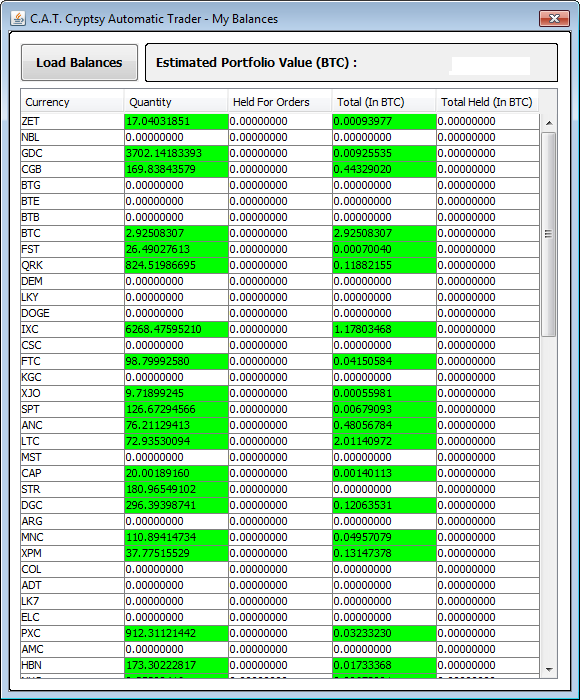Close the My Balances window
This screenshot has width=580, height=700.
click(x=555, y=18)
